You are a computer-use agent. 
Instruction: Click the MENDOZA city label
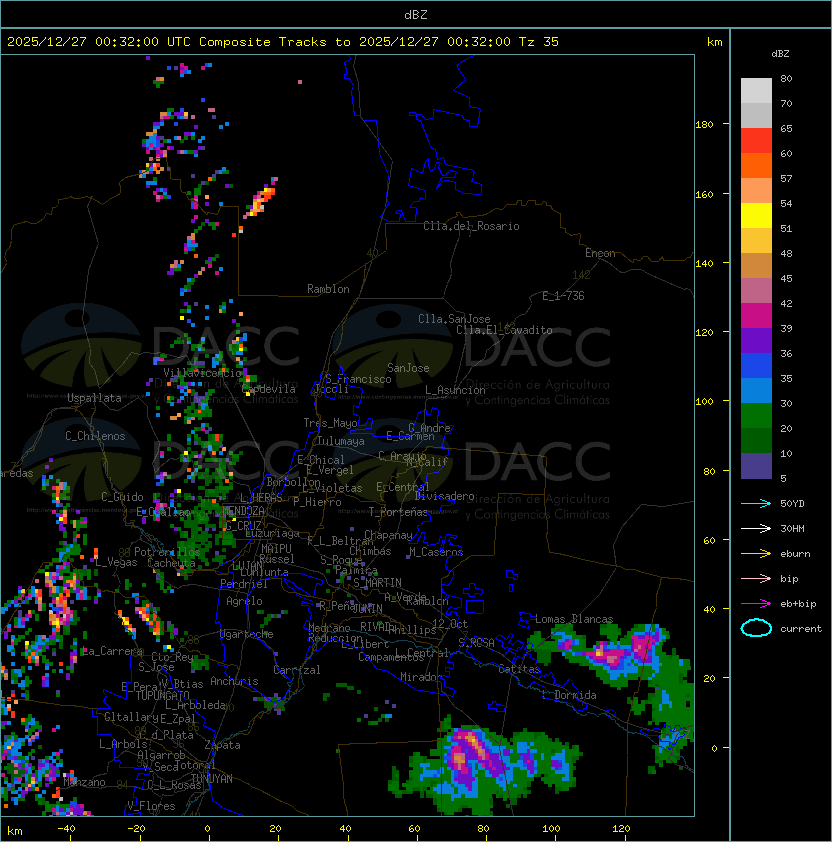(244, 511)
